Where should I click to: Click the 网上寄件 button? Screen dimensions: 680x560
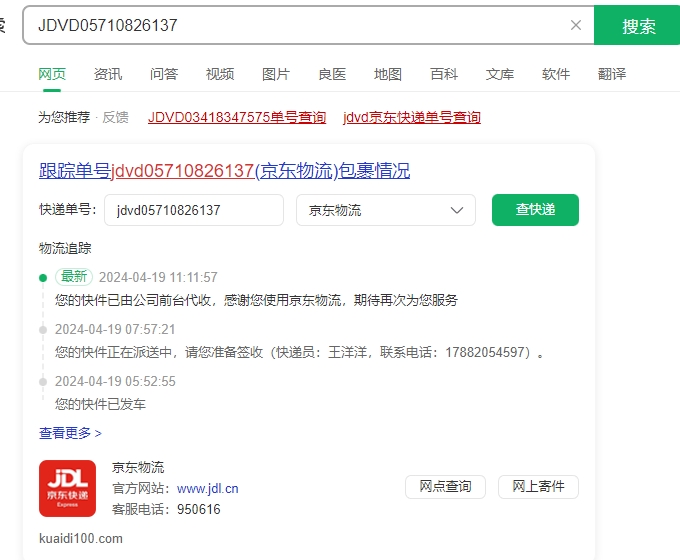(538, 487)
